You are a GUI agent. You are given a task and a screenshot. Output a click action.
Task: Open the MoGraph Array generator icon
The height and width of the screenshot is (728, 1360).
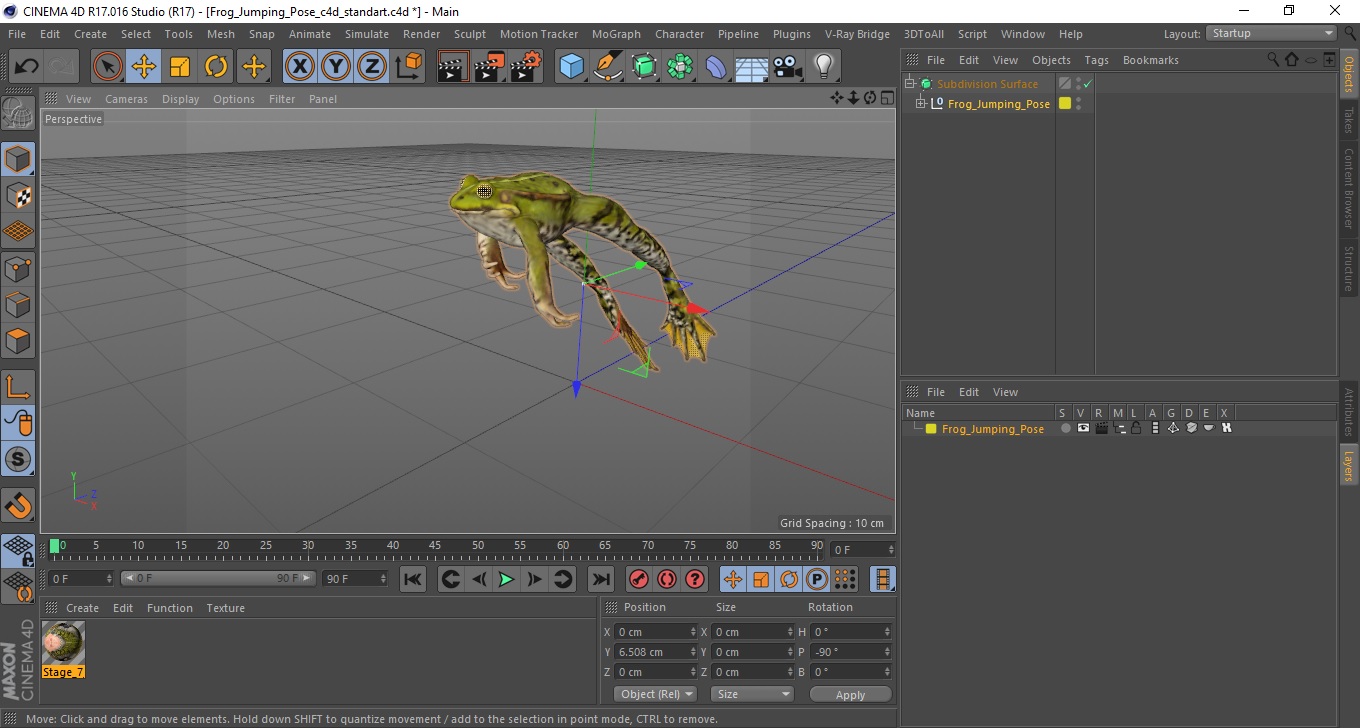680,67
